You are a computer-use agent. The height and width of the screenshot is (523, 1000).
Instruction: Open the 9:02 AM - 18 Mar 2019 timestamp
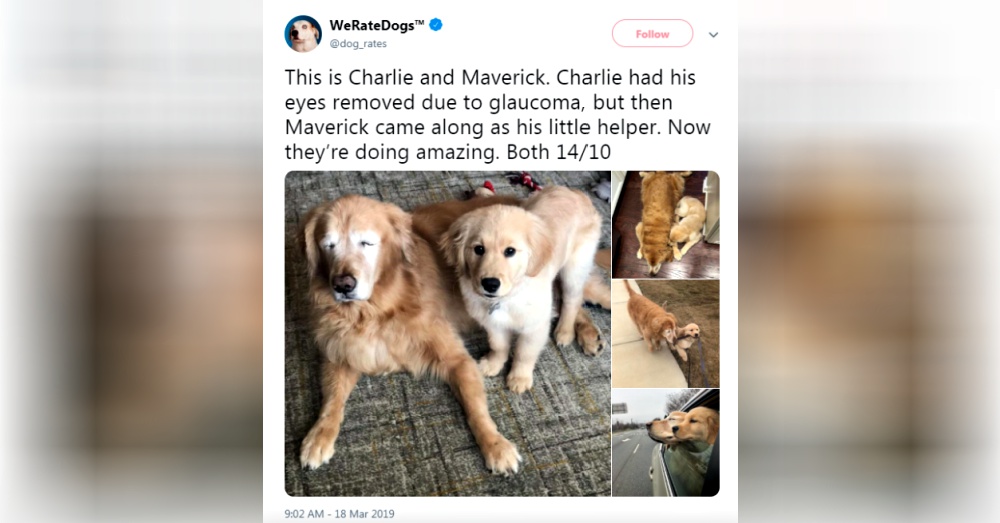[339, 513]
